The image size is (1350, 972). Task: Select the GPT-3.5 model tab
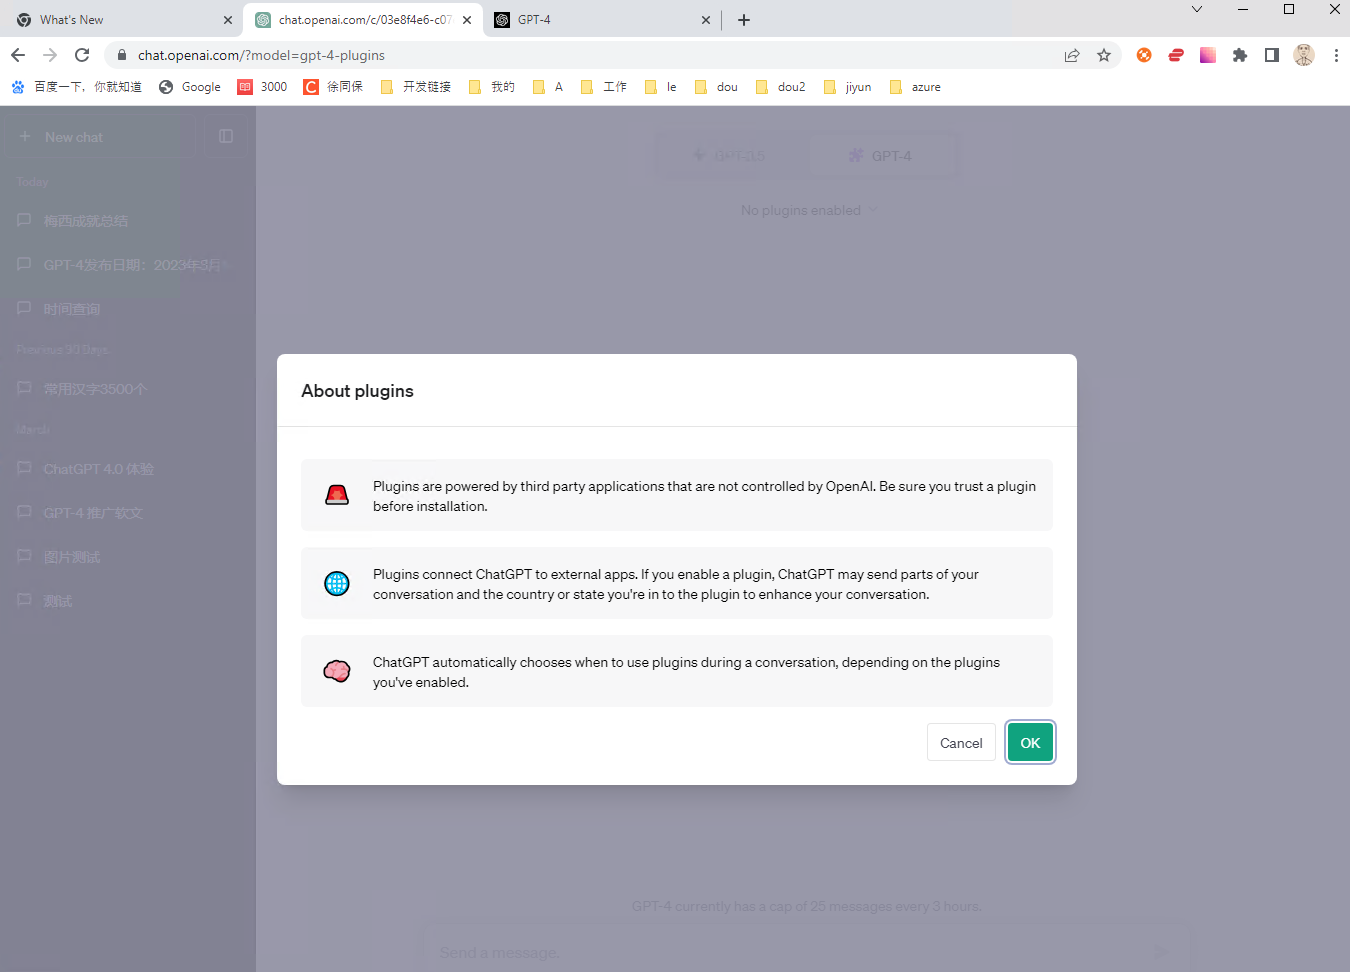click(731, 156)
